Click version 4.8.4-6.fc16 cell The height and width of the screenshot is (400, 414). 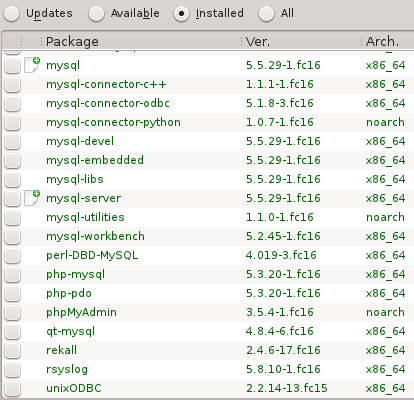280,331
